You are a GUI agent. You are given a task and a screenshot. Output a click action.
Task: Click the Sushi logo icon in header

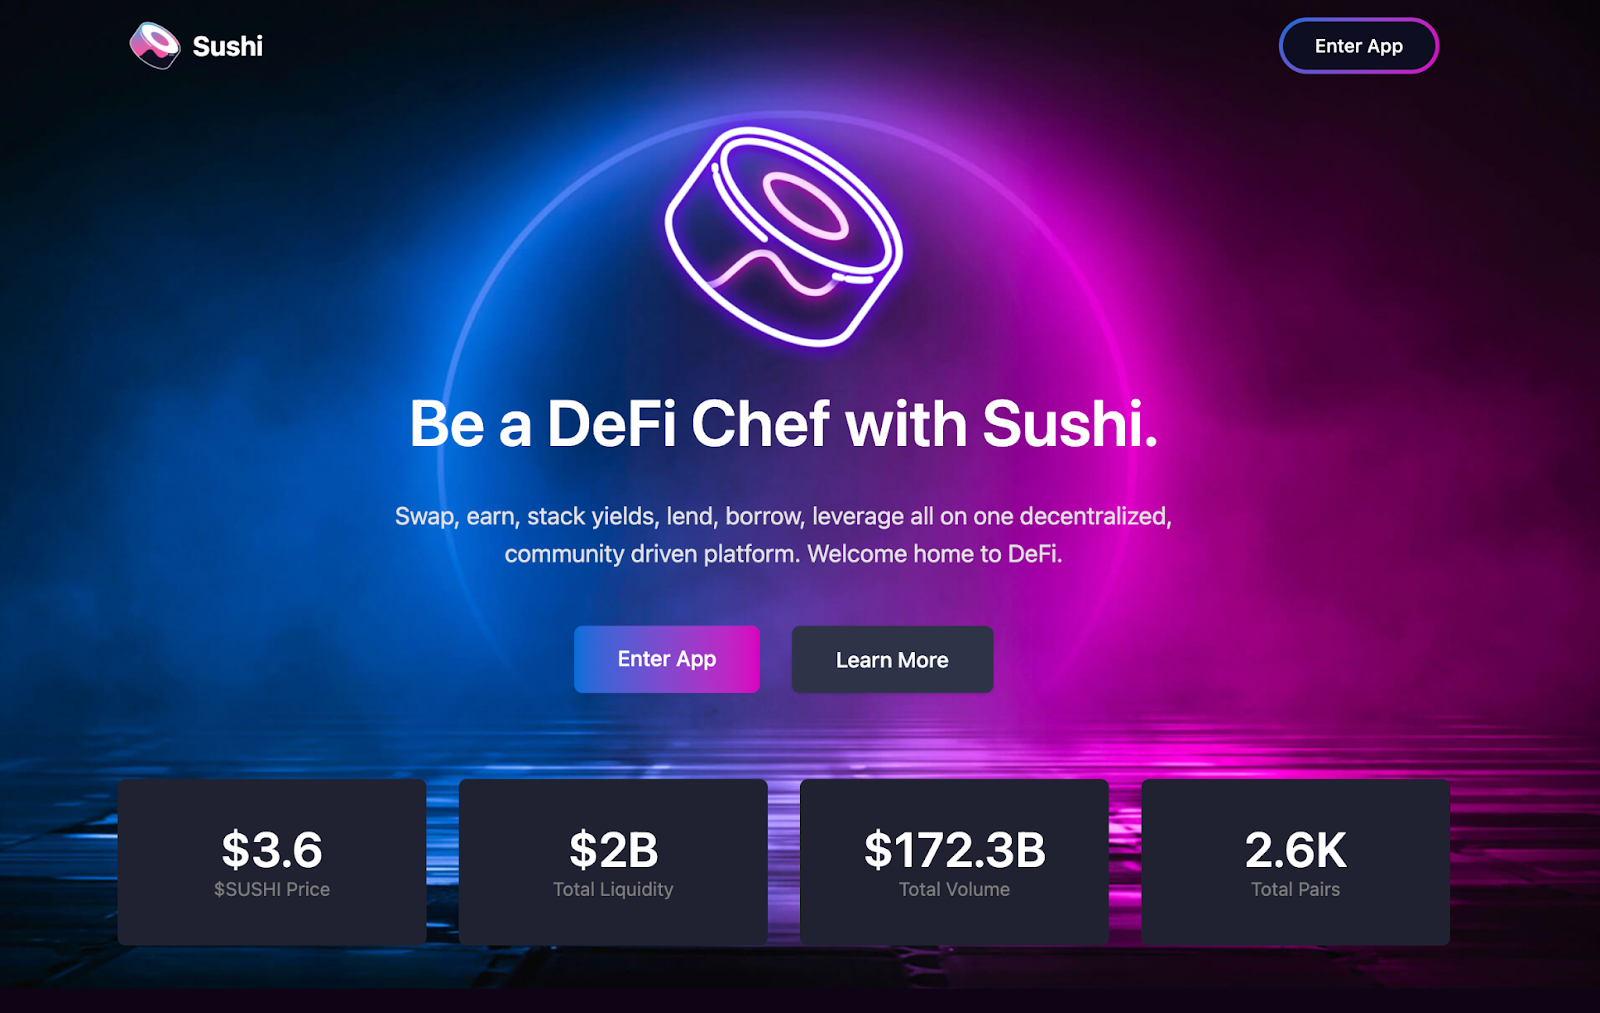pos(155,46)
